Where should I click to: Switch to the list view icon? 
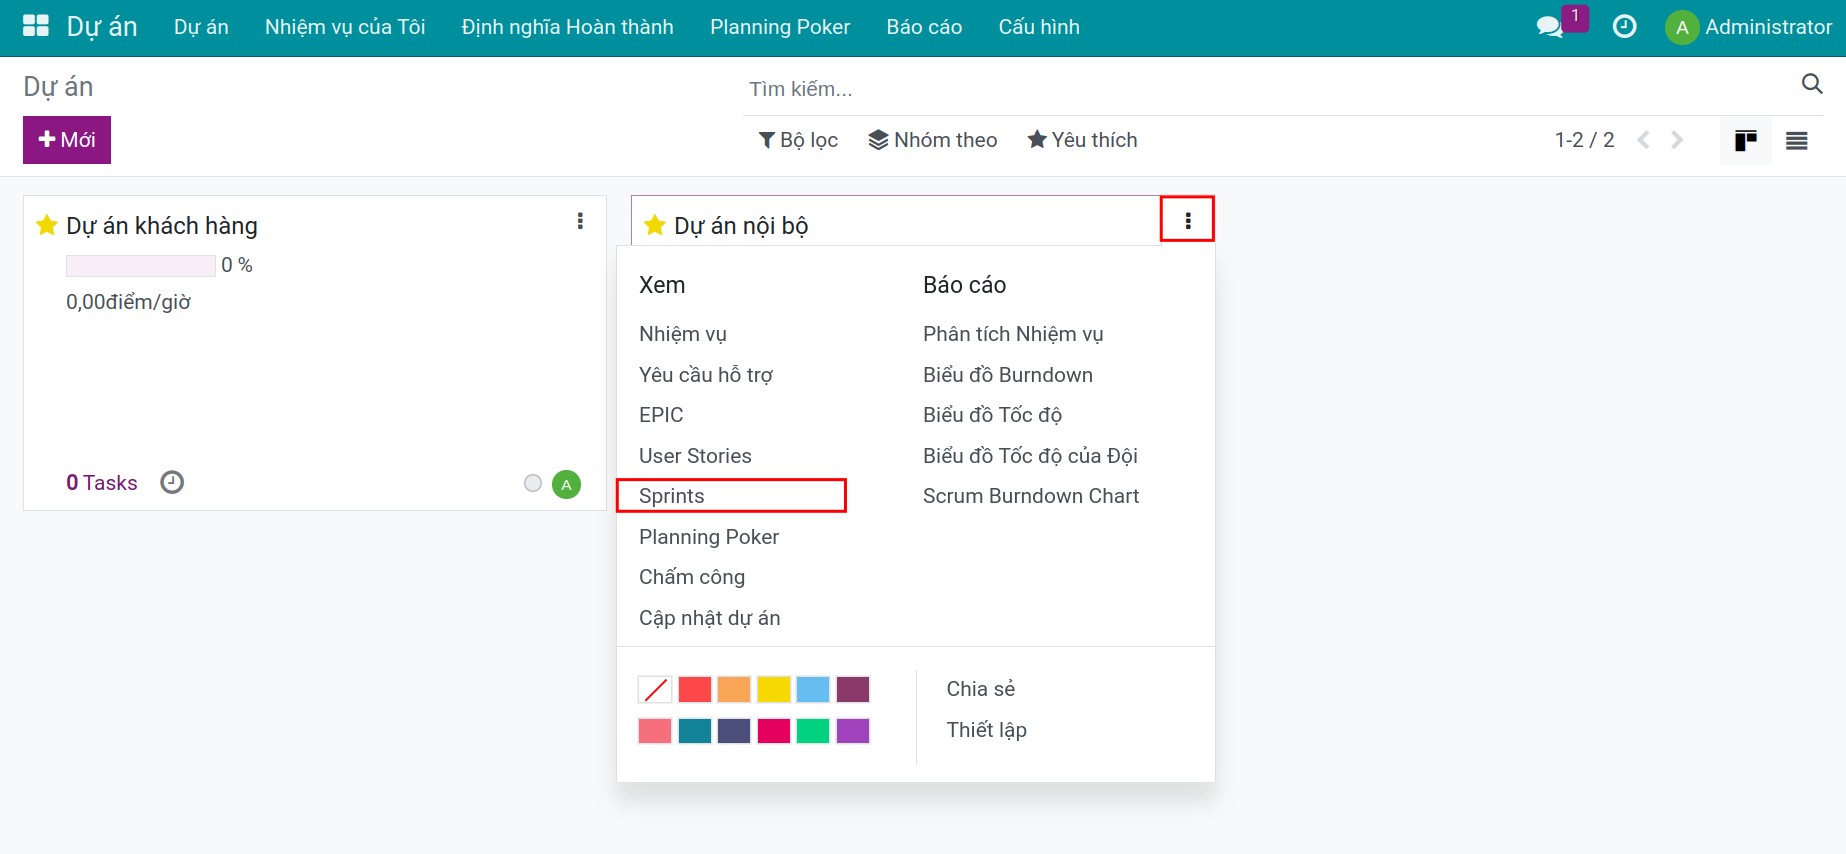tap(1797, 140)
